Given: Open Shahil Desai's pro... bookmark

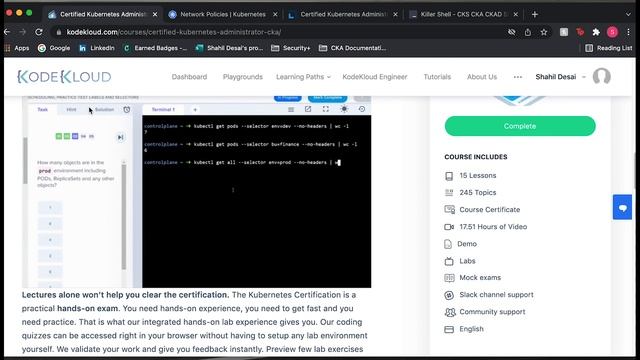Looking at the screenshot, I should pos(229,48).
